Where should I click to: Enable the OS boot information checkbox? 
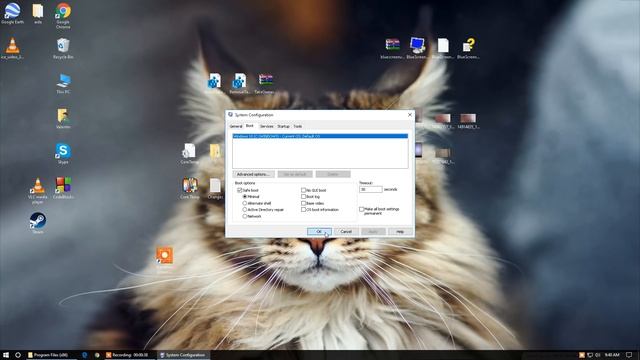point(303,210)
